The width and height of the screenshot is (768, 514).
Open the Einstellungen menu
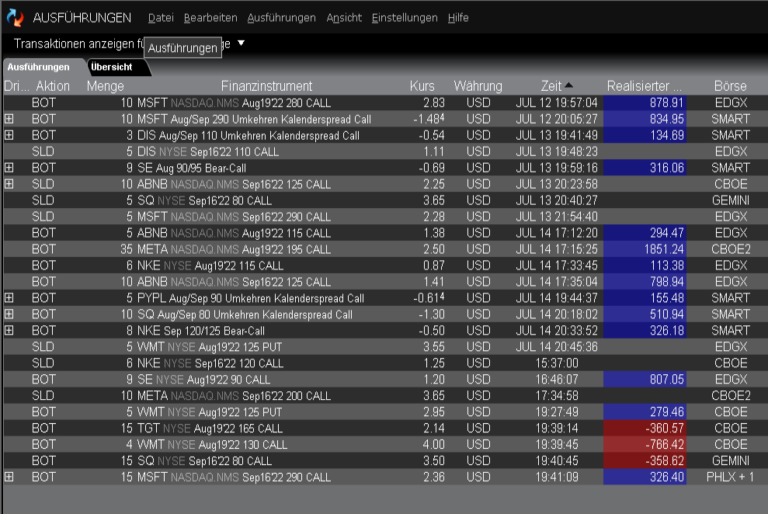[404, 18]
